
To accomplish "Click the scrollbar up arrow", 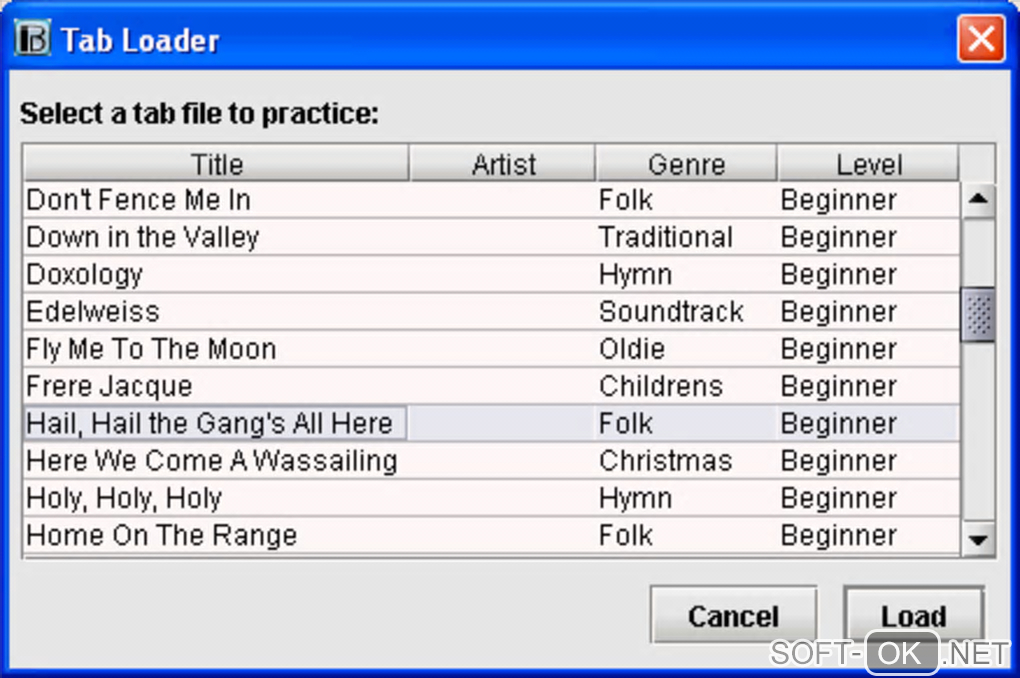I will 977,200.
